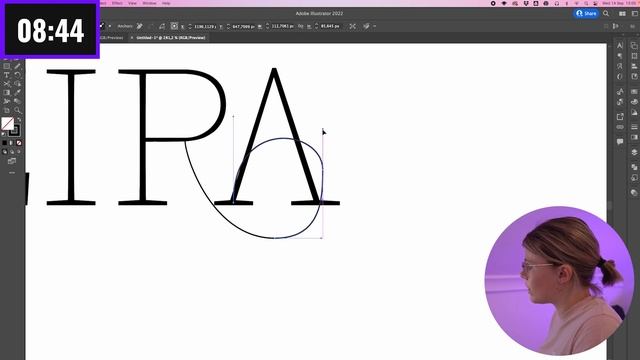
Task: Open the Window menu
Action: (x=149, y=3)
